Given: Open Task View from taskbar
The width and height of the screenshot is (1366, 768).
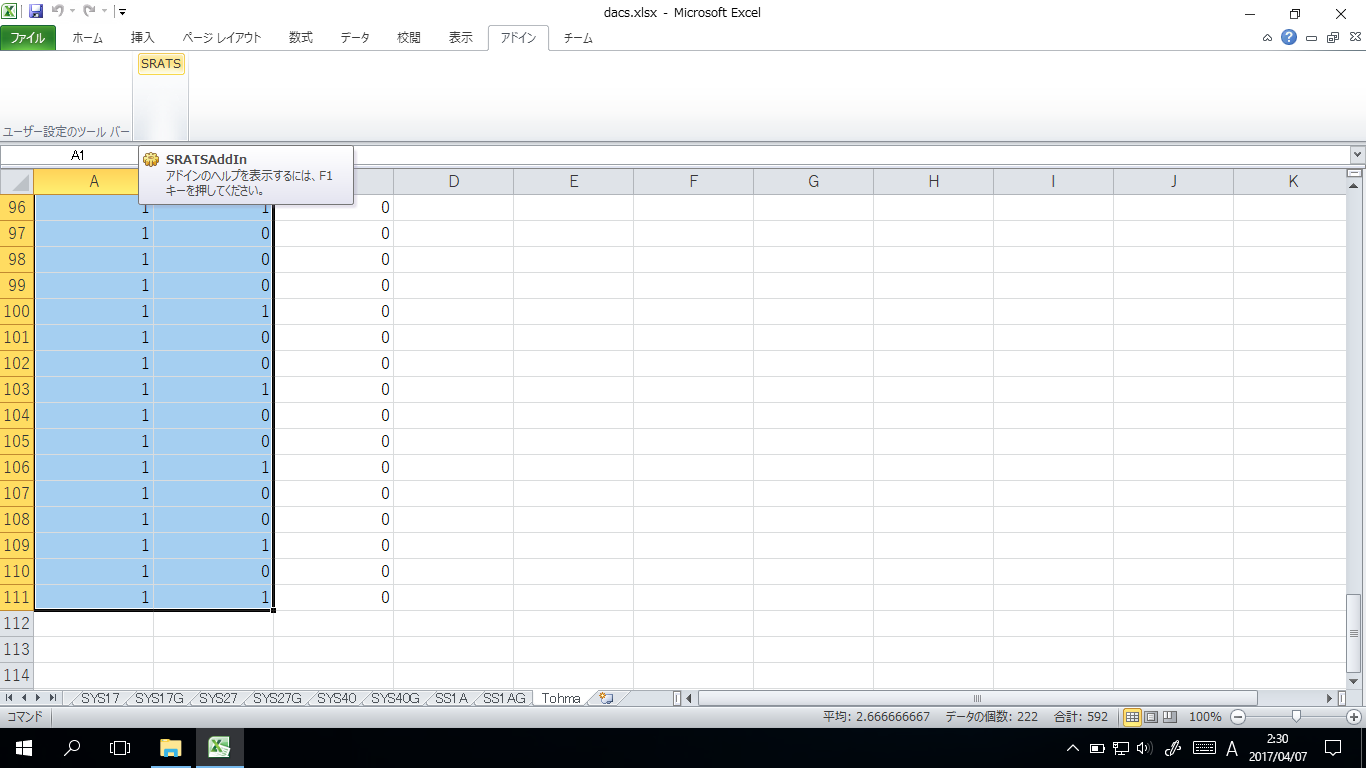Looking at the screenshot, I should (x=120, y=747).
